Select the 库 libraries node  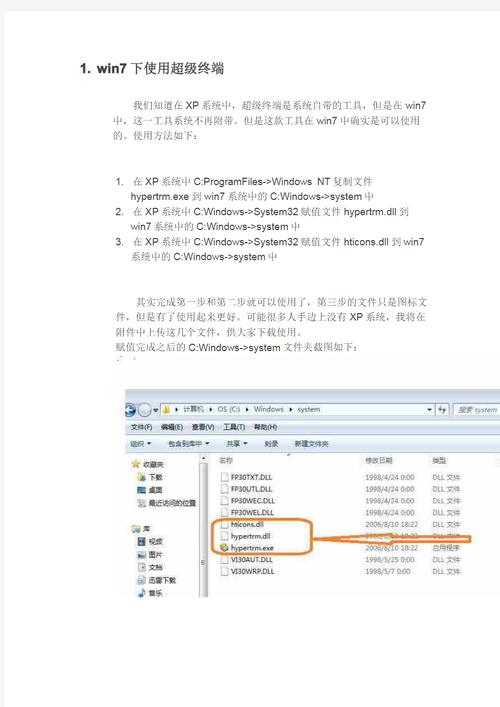click(x=142, y=528)
